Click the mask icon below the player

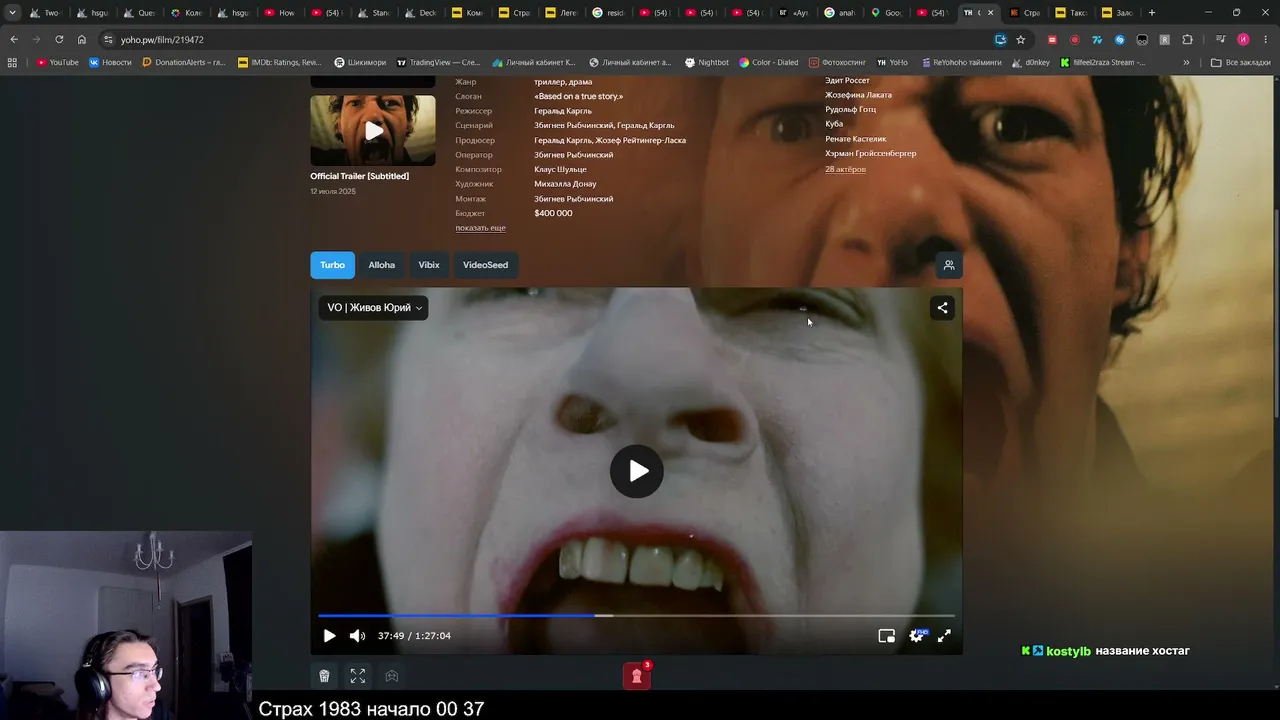(391, 676)
